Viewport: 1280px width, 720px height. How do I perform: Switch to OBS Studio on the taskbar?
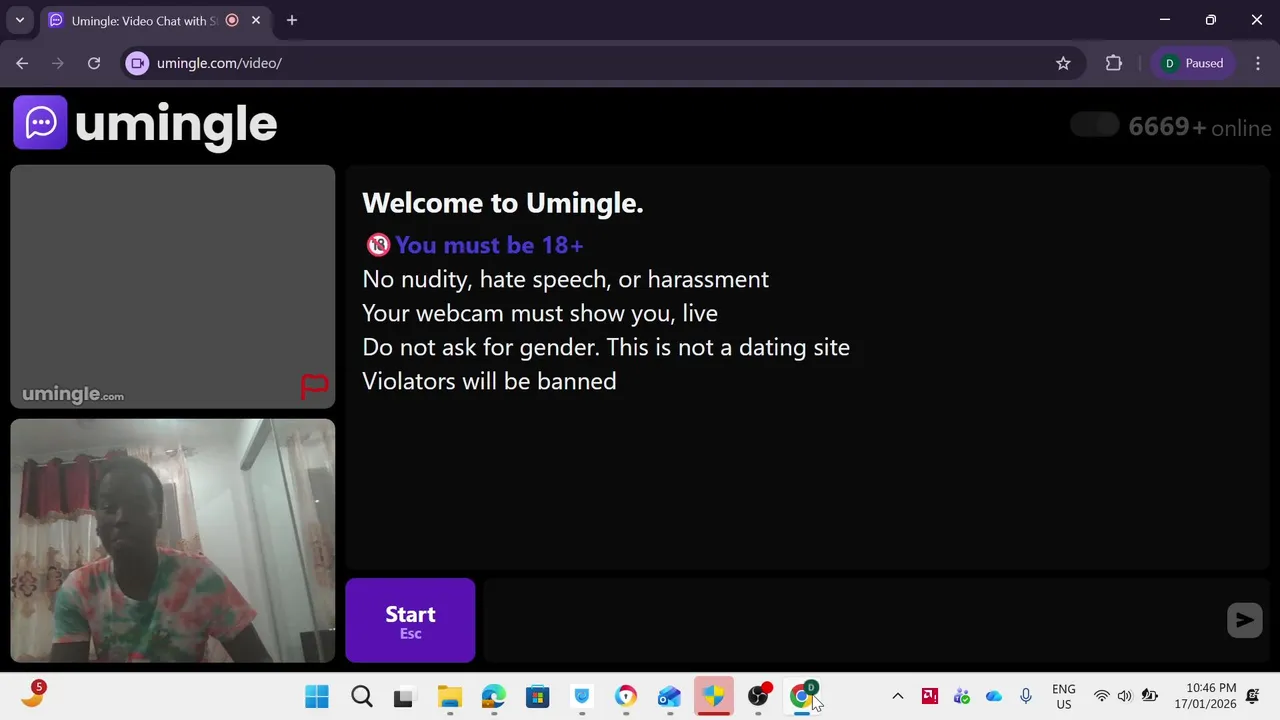tap(759, 697)
